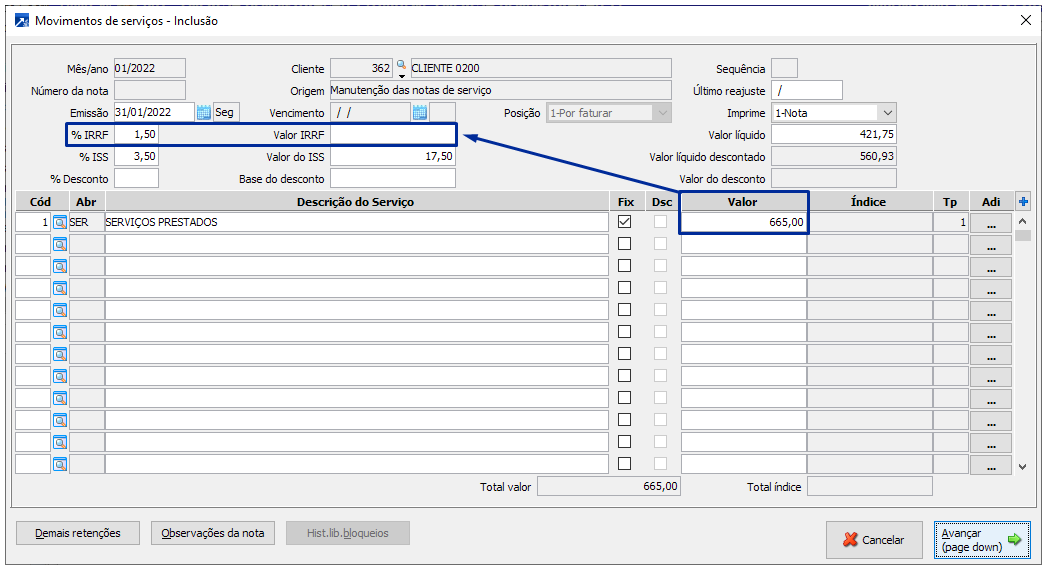This screenshot has width=1047, height=568.
Task: Check the Fix box in second row
Action: [624, 244]
